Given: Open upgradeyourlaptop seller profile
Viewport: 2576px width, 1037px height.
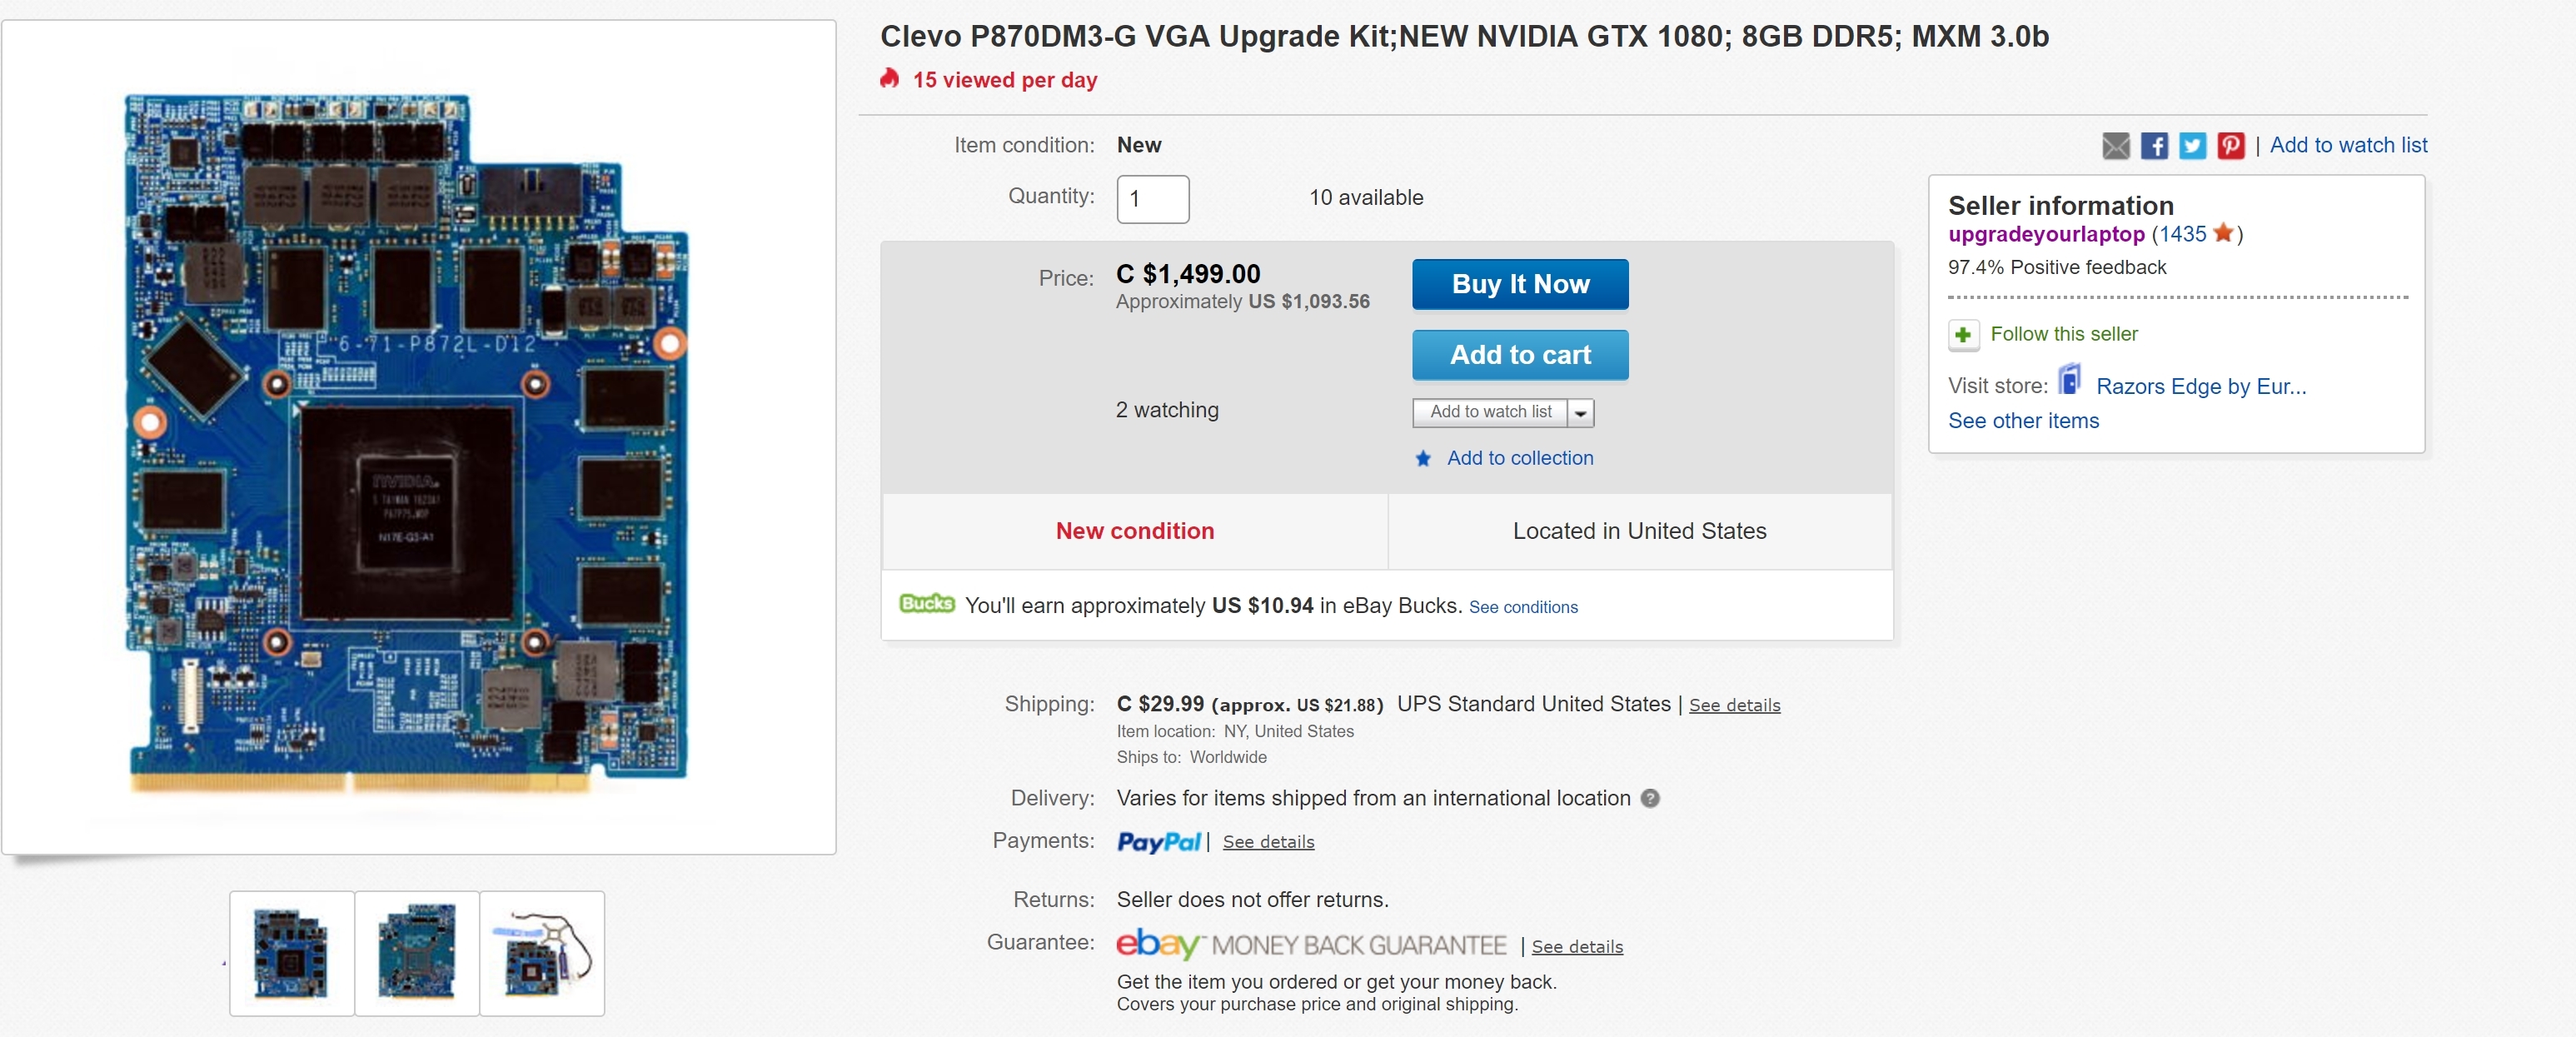Looking at the screenshot, I should click(2046, 234).
